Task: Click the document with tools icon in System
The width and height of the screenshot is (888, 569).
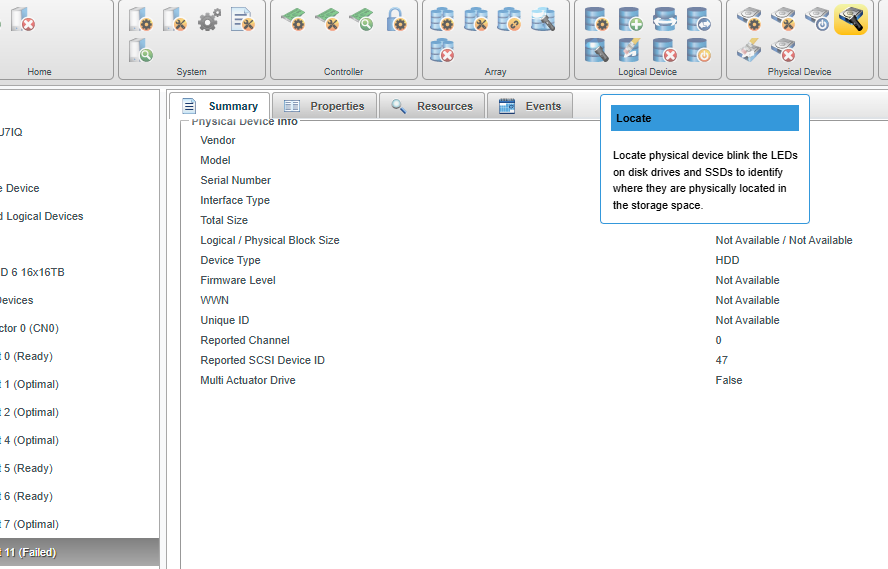Action: click(243, 19)
